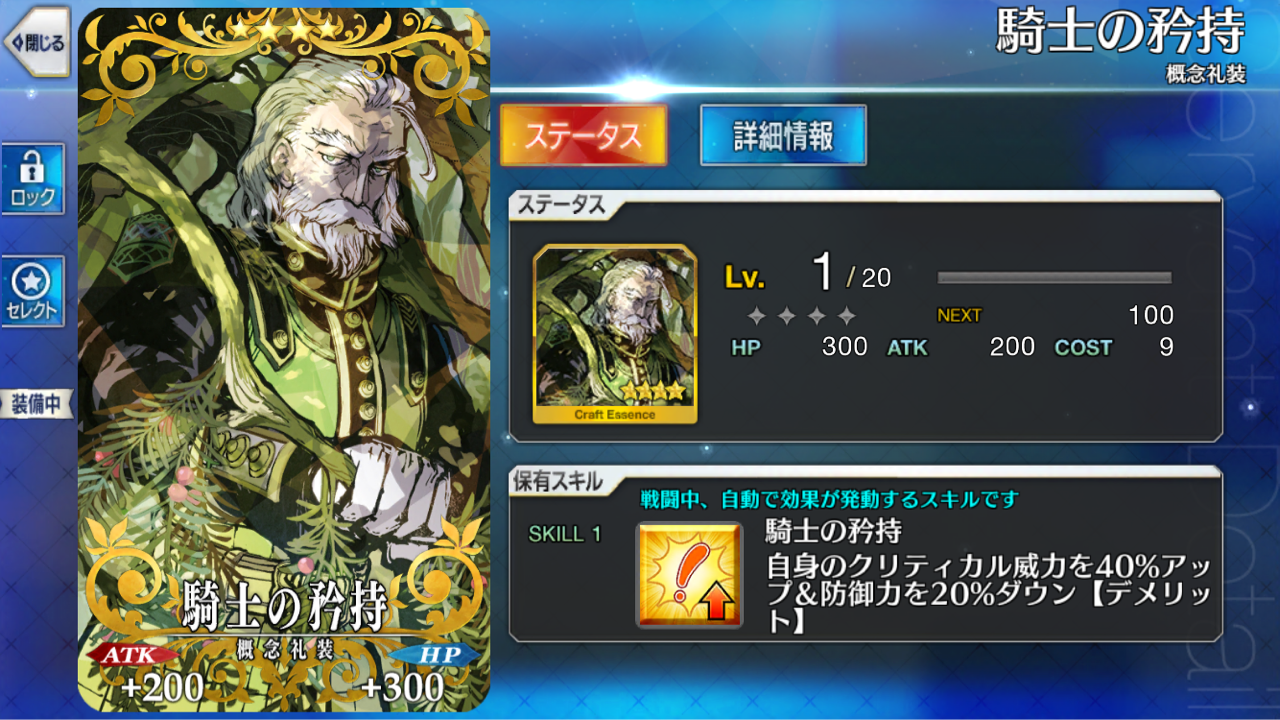1280x720 pixels.
Task: Tap the critical up skill icon
Action: [689, 575]
